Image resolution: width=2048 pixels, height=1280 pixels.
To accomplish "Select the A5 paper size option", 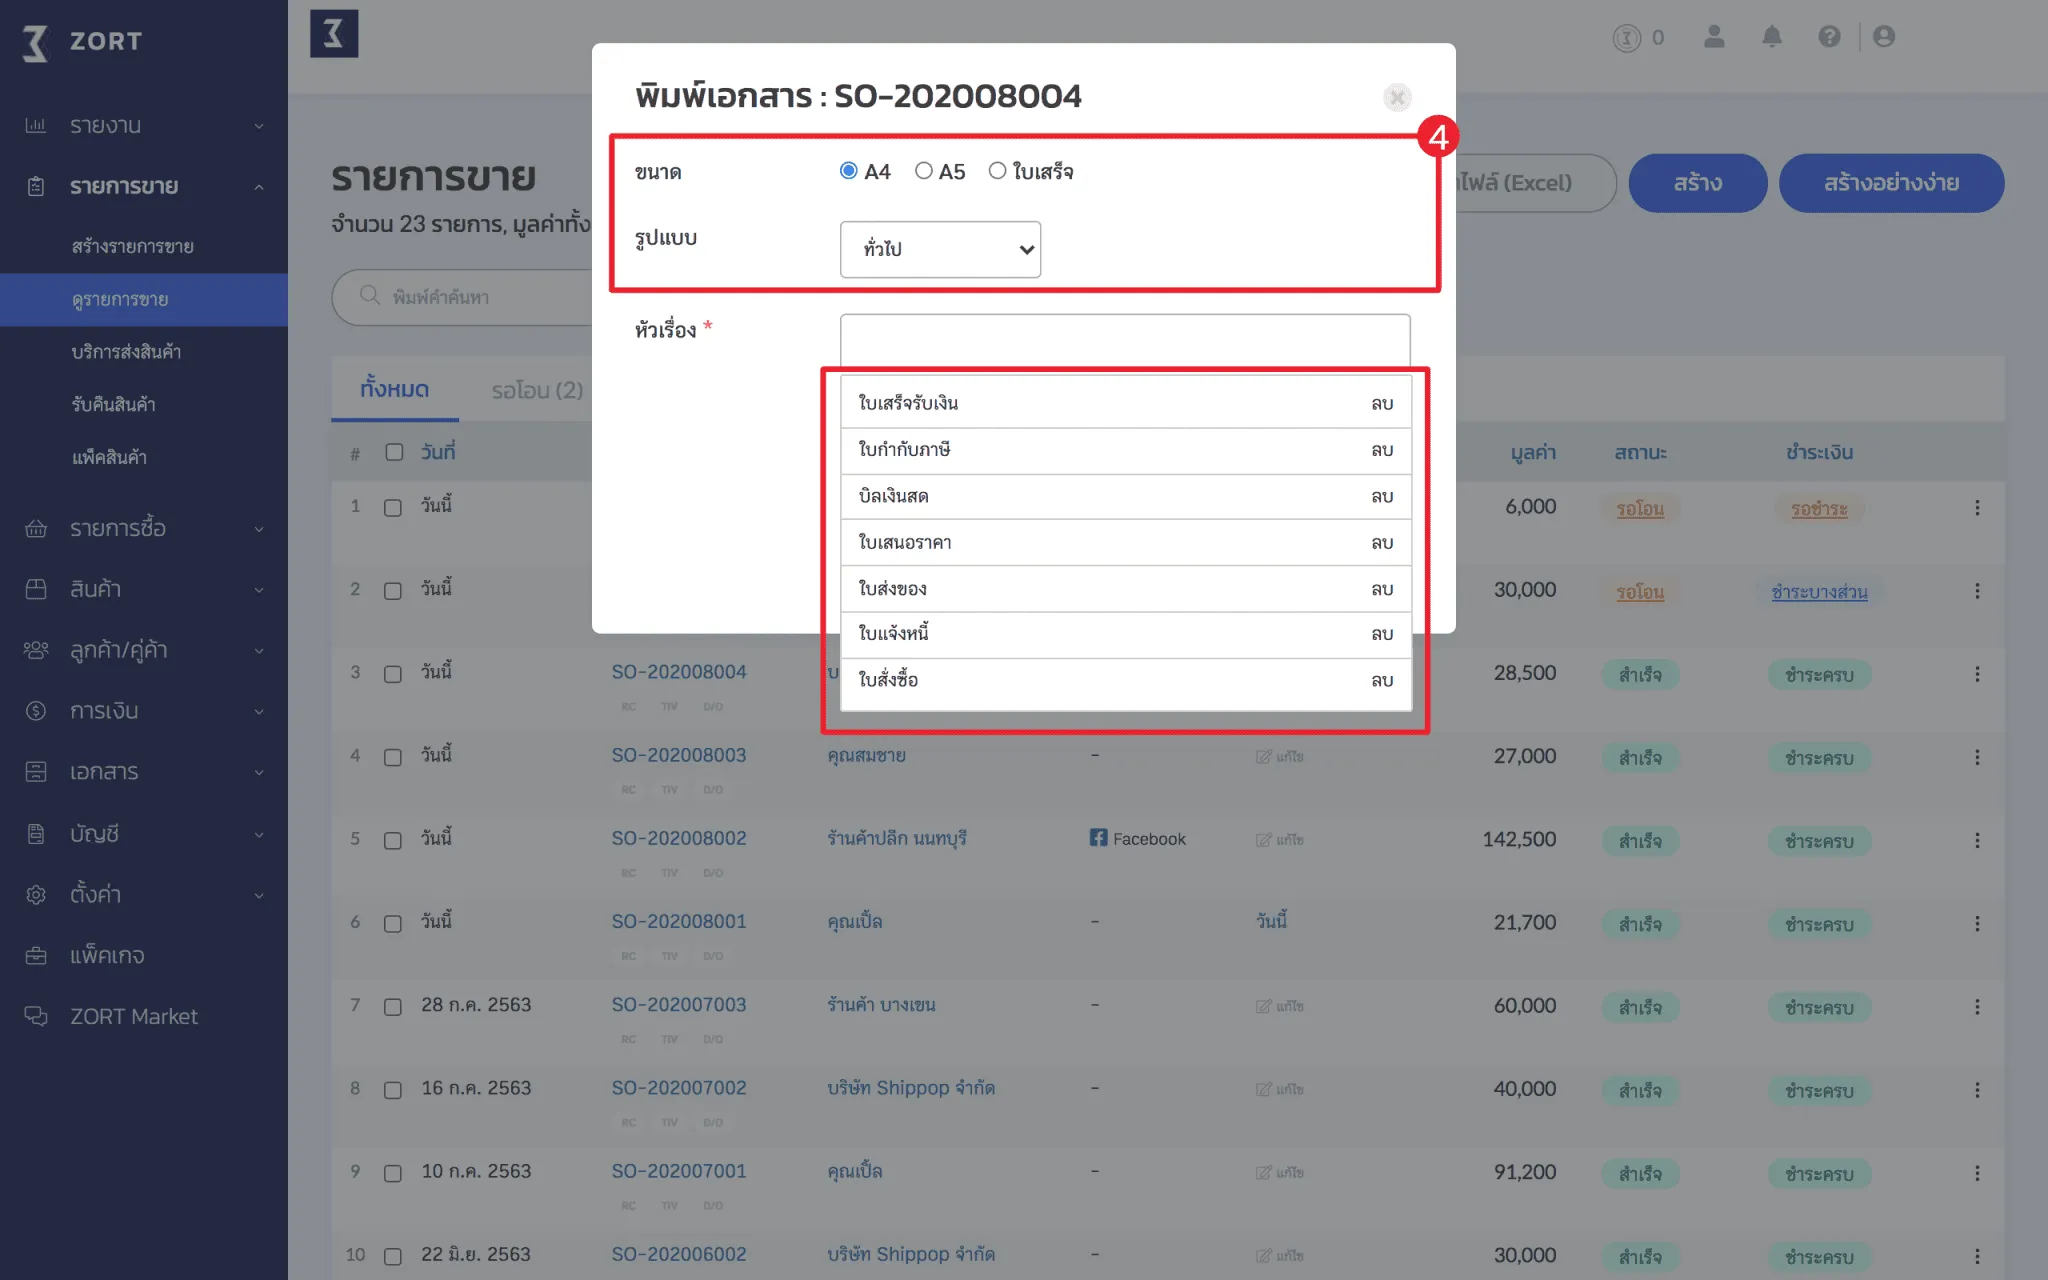I will click(924, 171).
